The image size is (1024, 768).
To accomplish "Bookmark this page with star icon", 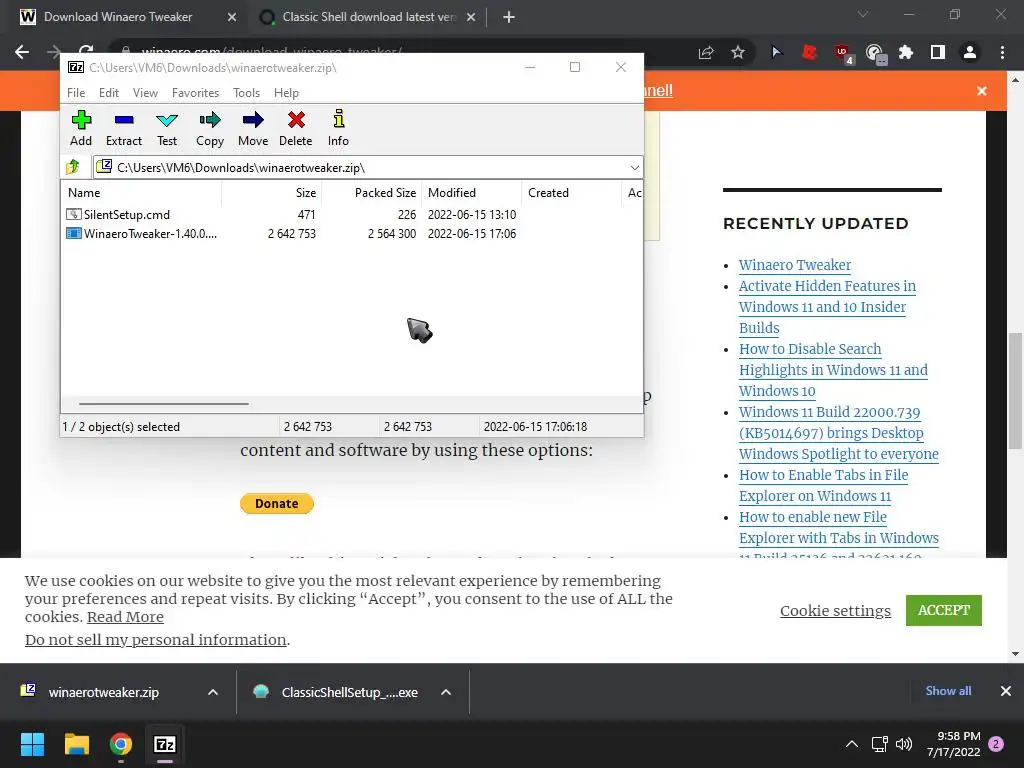I will click(x=738, y=52).
